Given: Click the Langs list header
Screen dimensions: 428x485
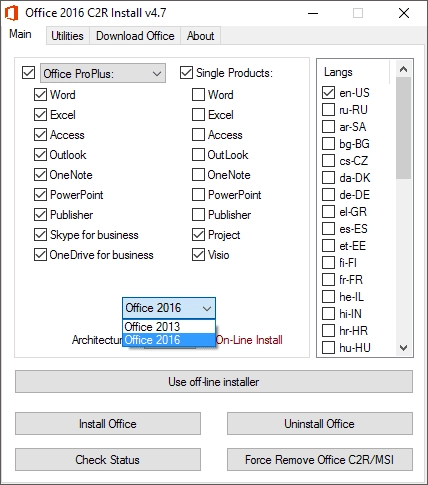Looking at the screenshot, I should tap(353, 72).
